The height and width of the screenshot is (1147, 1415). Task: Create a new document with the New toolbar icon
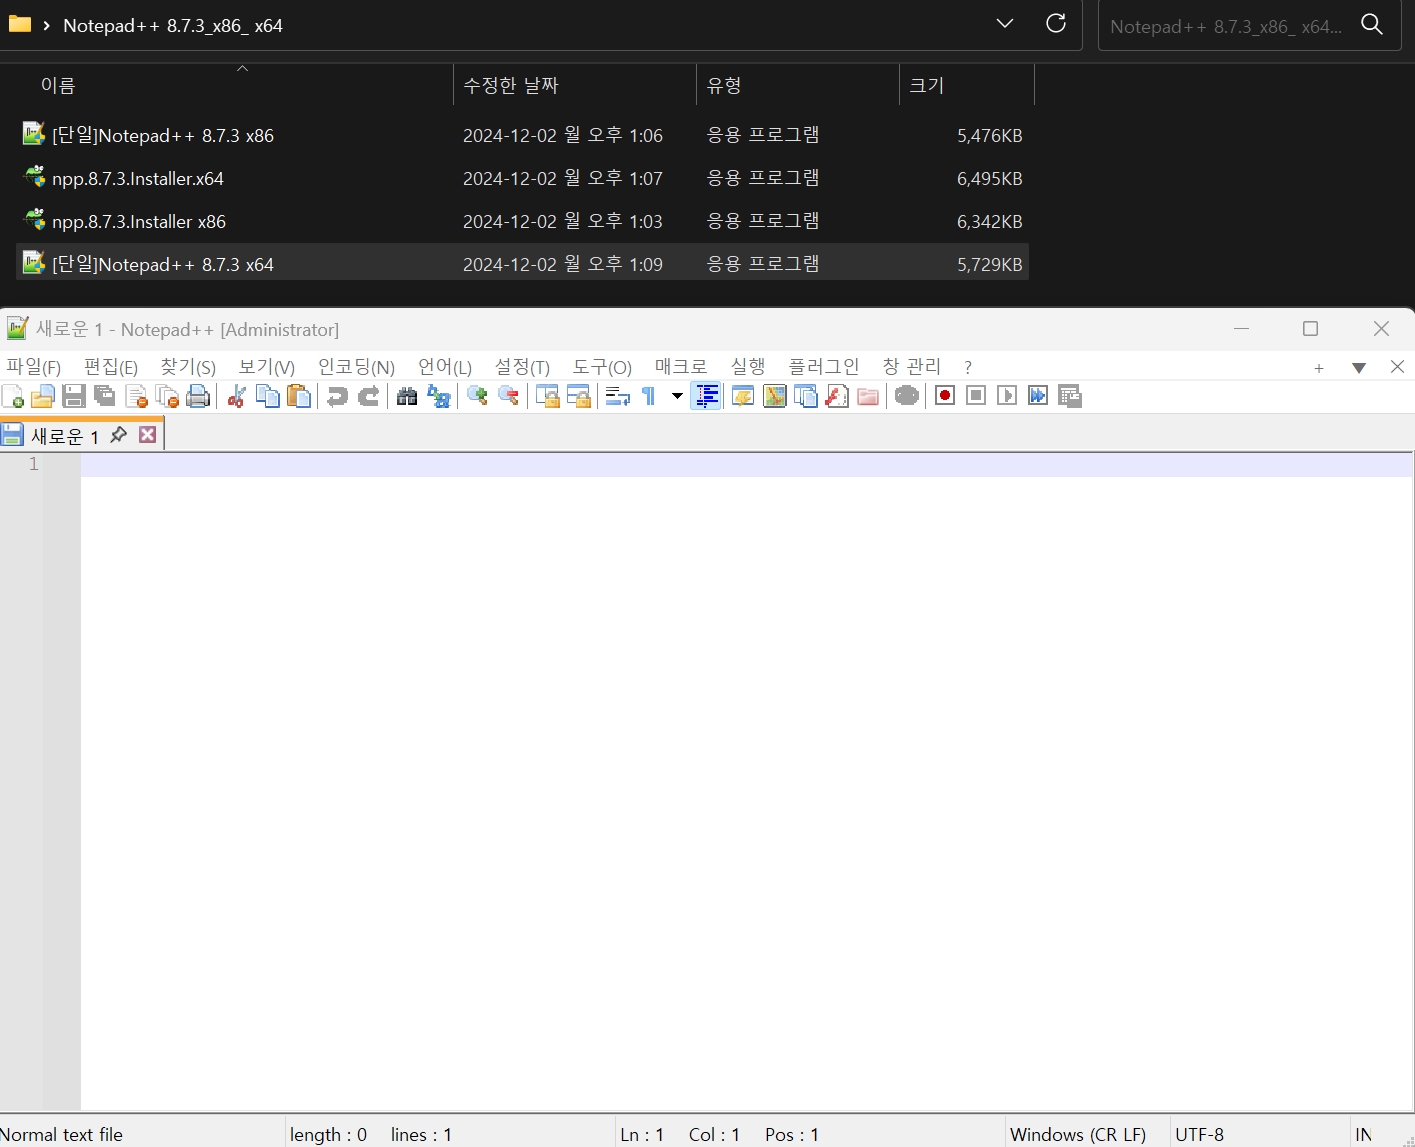(13, 396)
